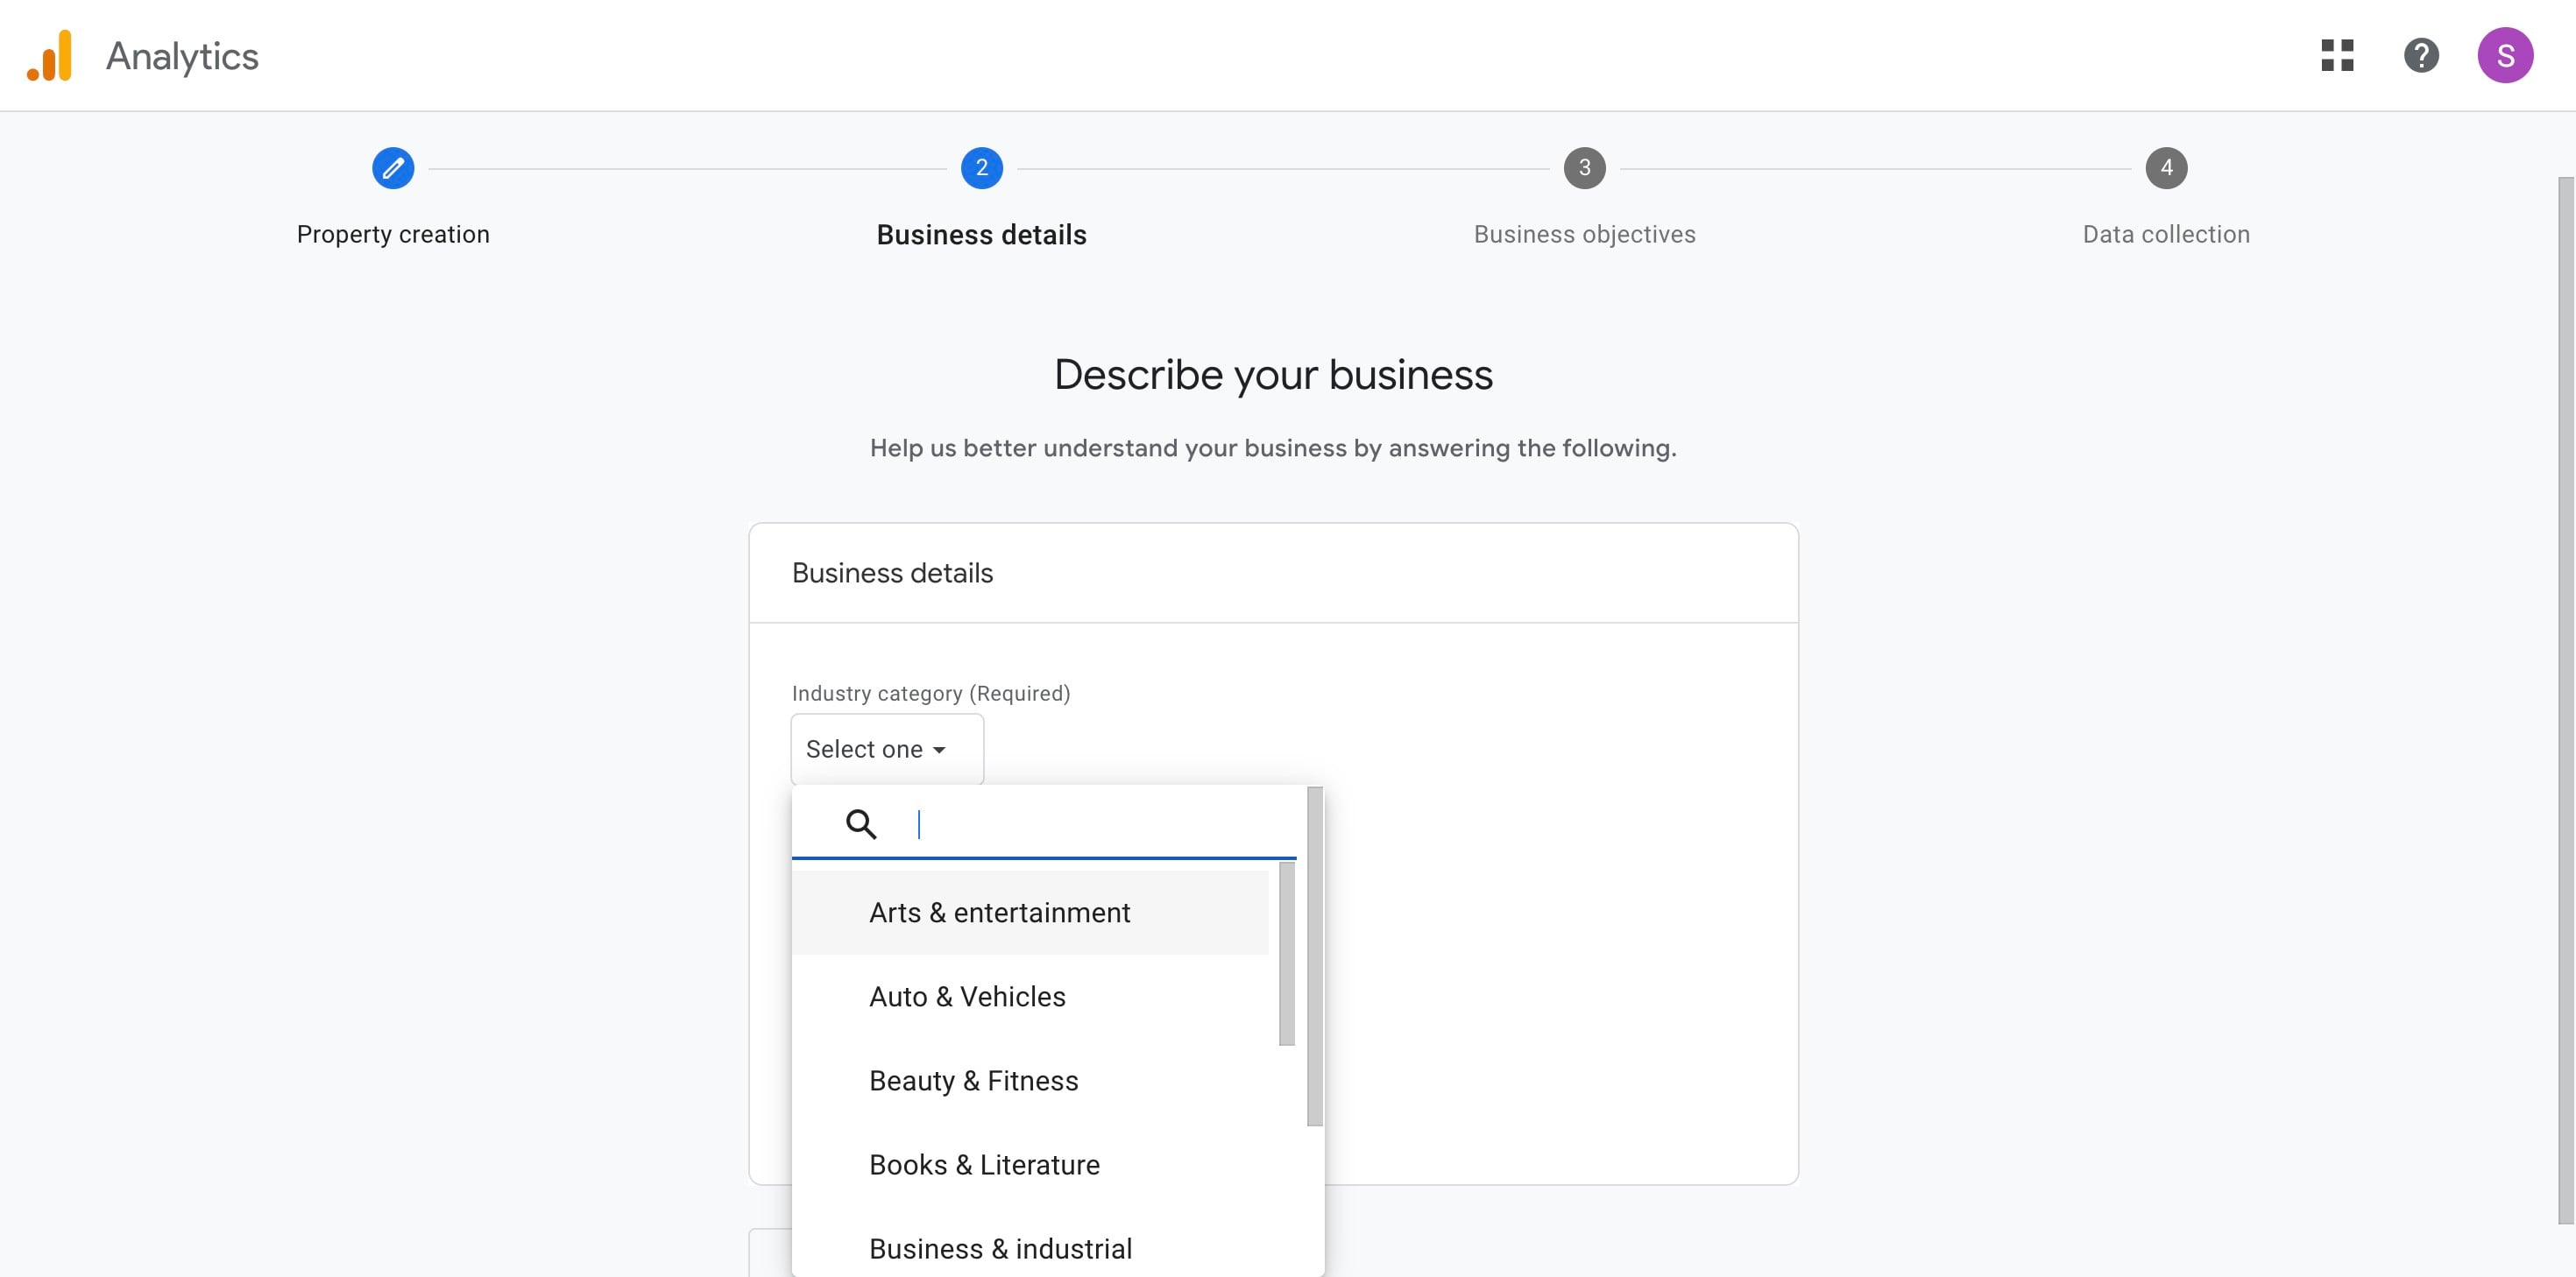The height and width of the screenshot is (1277, 2576).
Task: Choose Business & industrial category
Action: (1000, 1248)
